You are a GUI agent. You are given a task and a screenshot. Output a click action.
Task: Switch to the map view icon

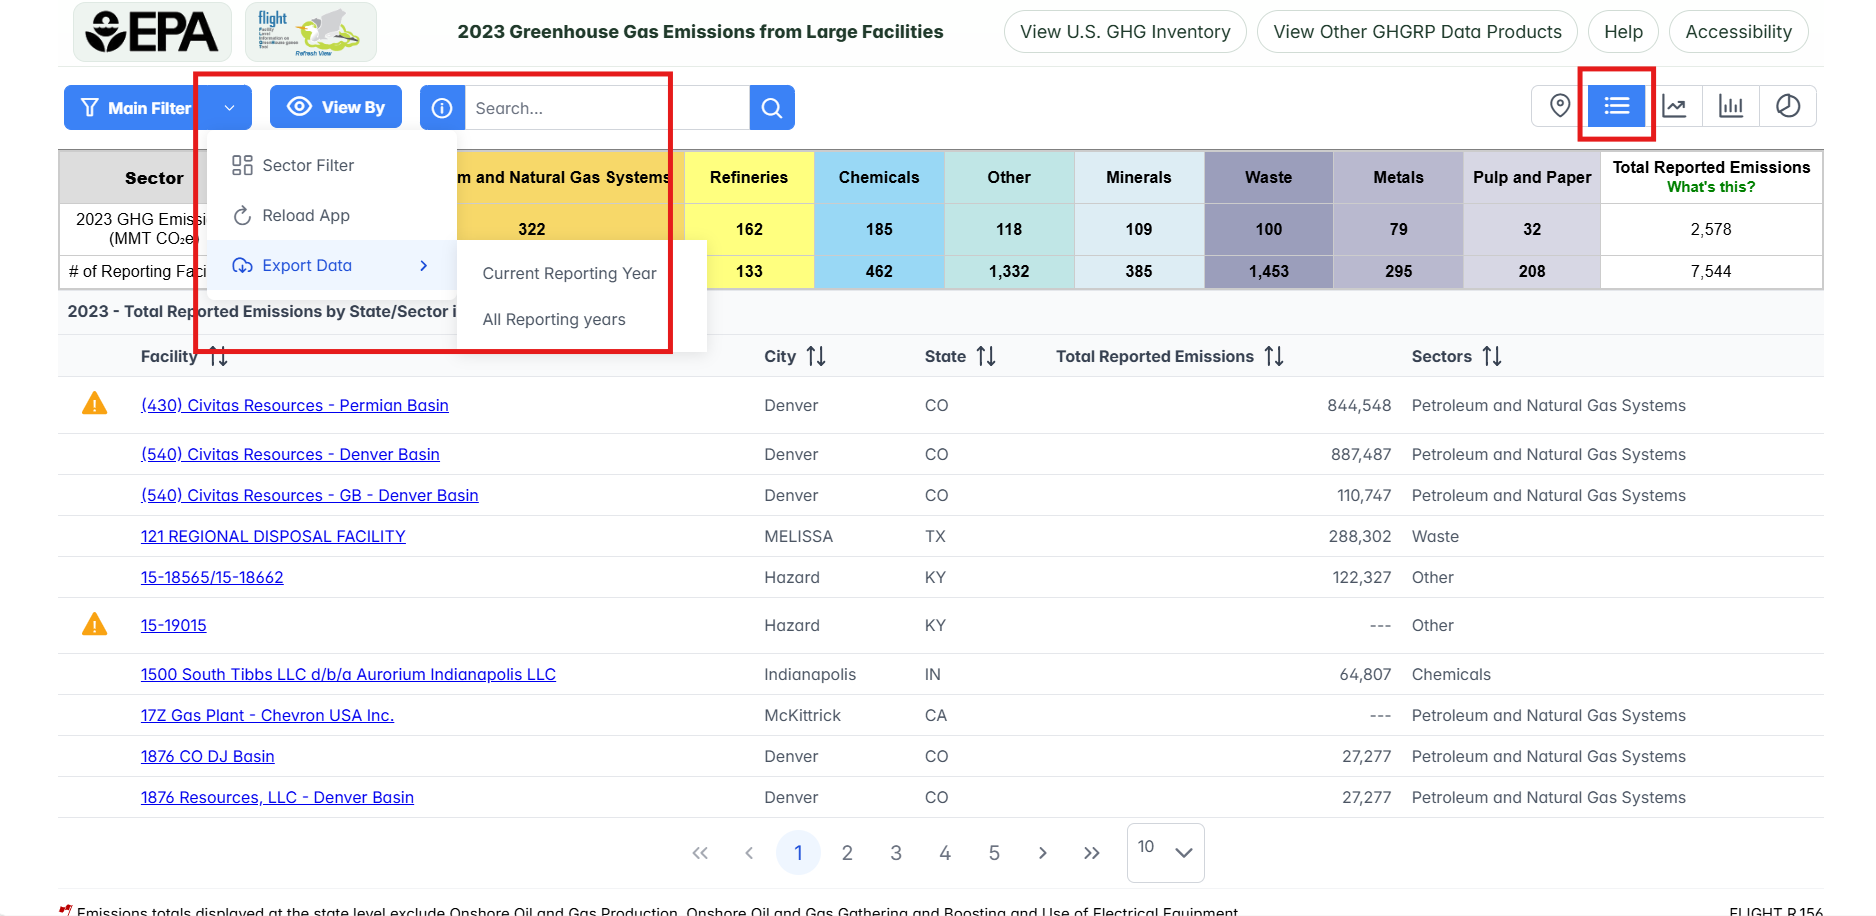[x=1558, y=105]
